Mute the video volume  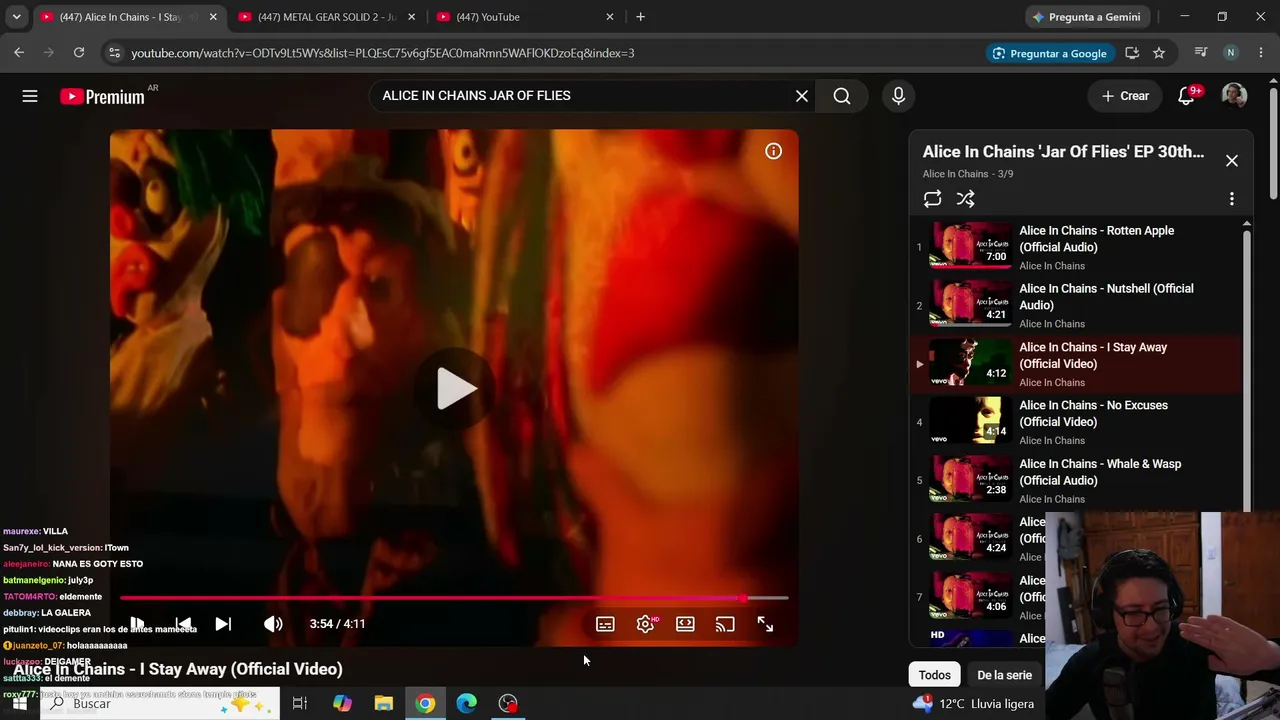tap(273, 624)
